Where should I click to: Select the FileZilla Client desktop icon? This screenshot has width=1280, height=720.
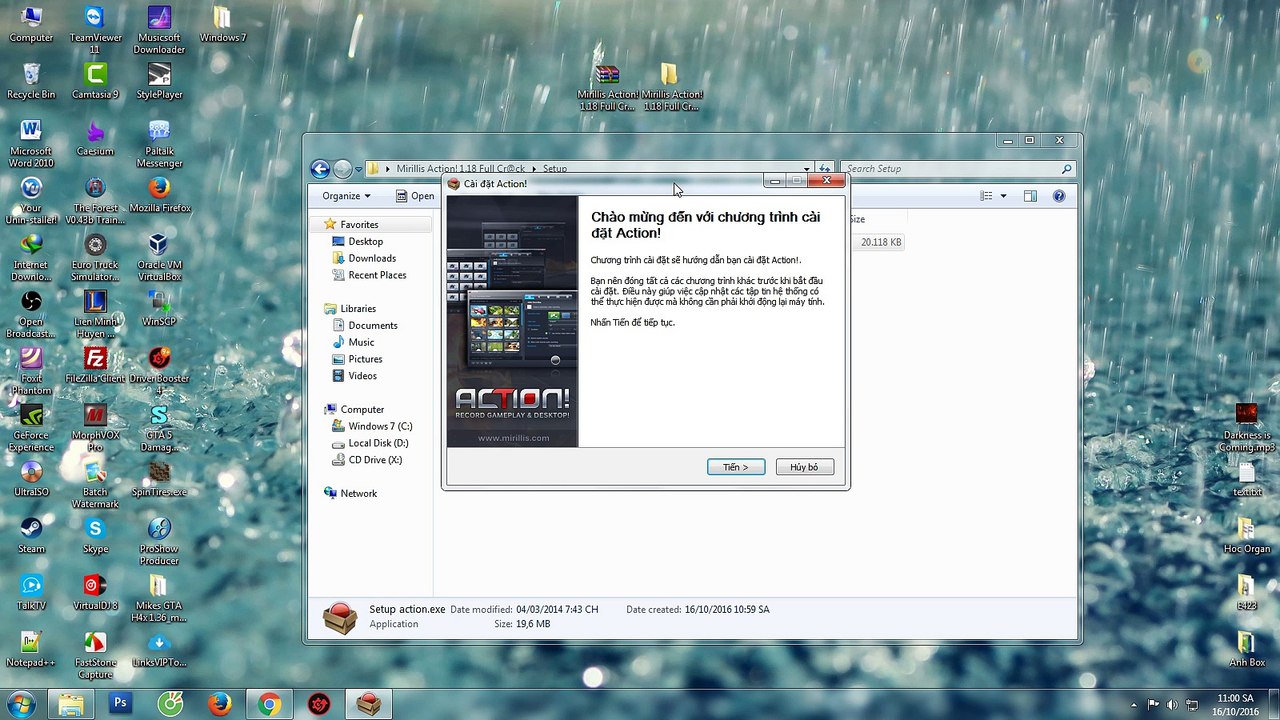tap(95, 365)
